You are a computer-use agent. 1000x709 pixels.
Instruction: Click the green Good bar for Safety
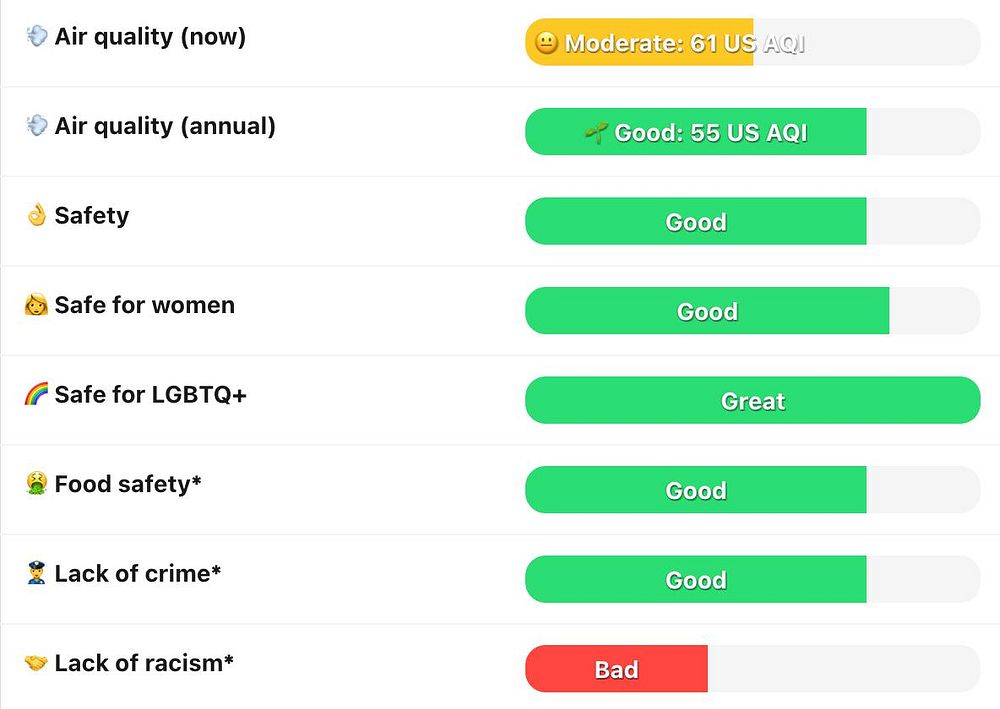[696, 222]
